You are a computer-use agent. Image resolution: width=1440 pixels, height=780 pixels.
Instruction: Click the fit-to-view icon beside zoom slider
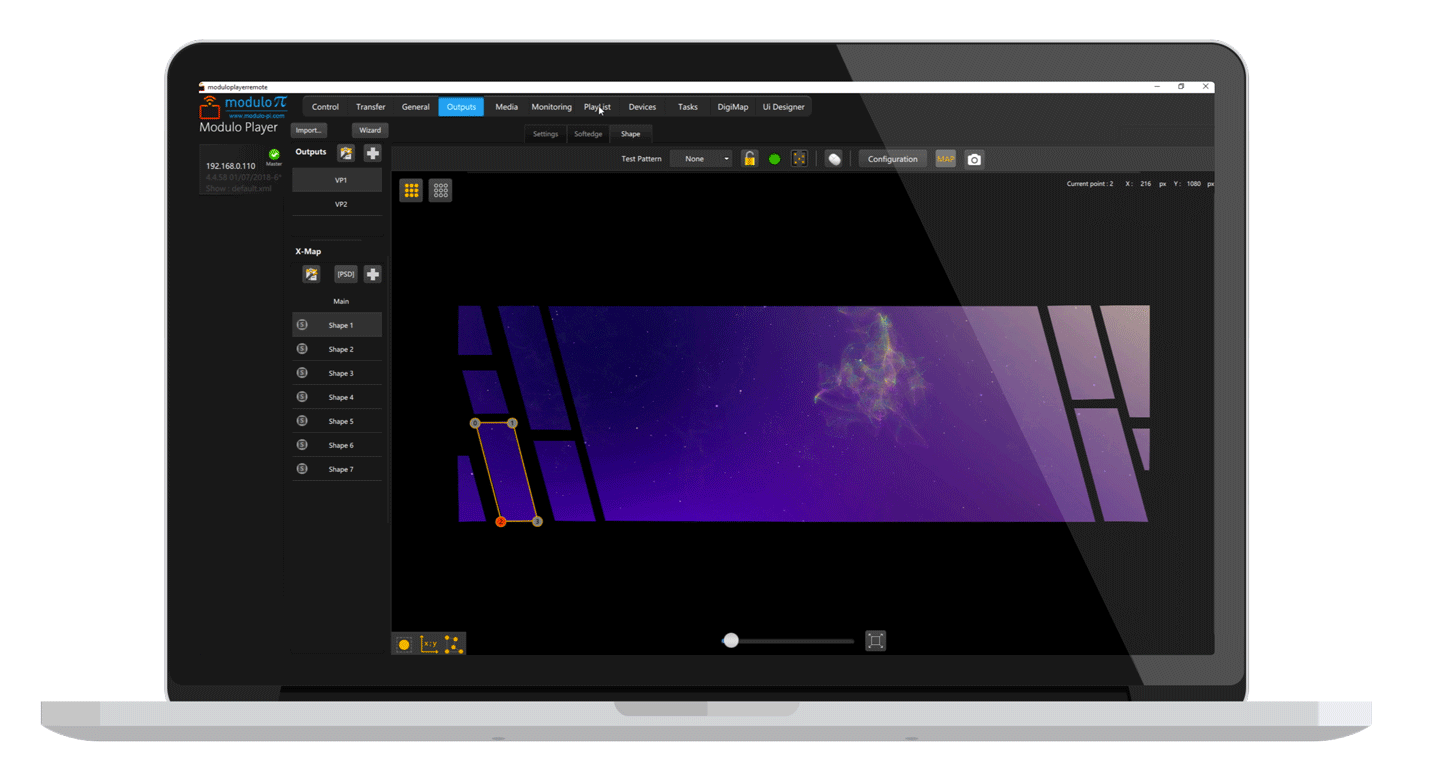(x=875, y=641)
